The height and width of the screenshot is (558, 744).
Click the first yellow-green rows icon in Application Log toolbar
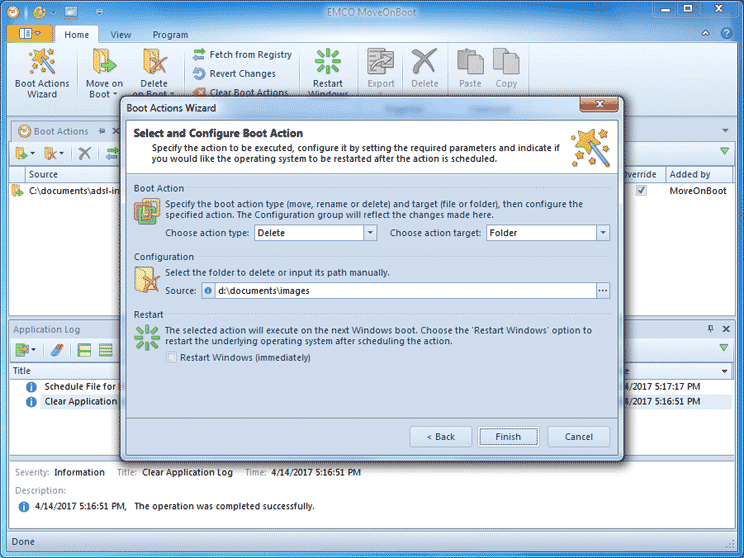point(84,350)
